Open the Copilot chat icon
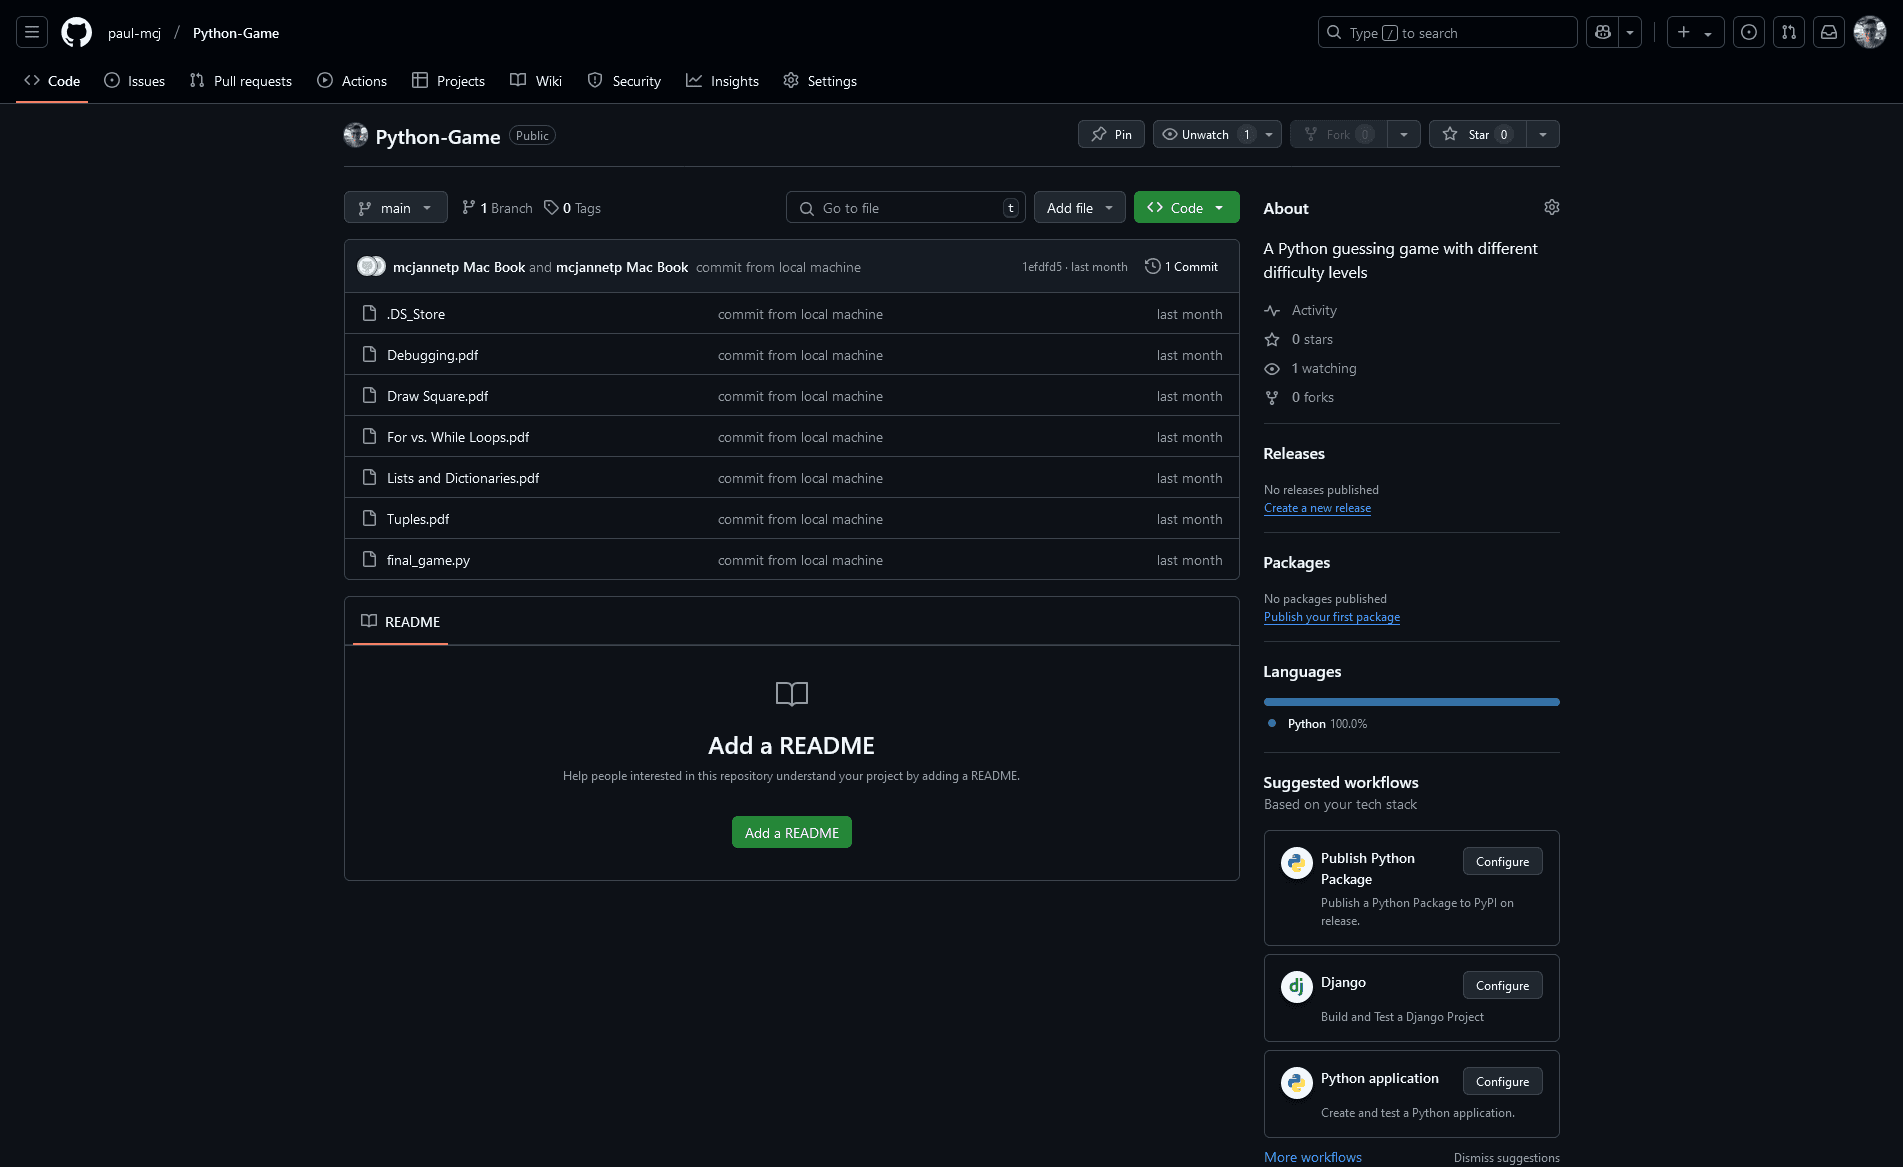Screen dimensions: 1903x1167 coord(1603,32)
